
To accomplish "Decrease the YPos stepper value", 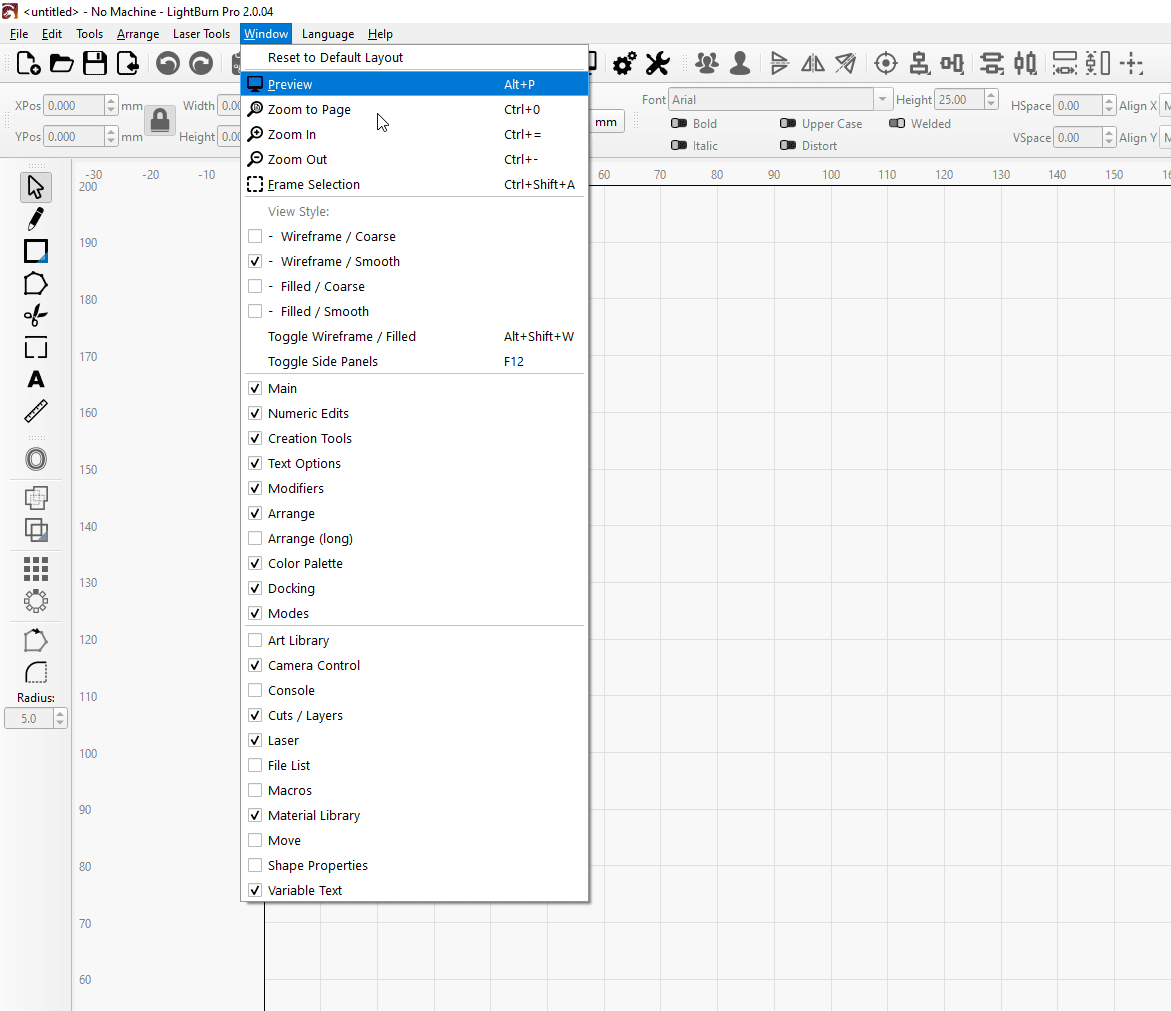I will click(x=111, y=141).
